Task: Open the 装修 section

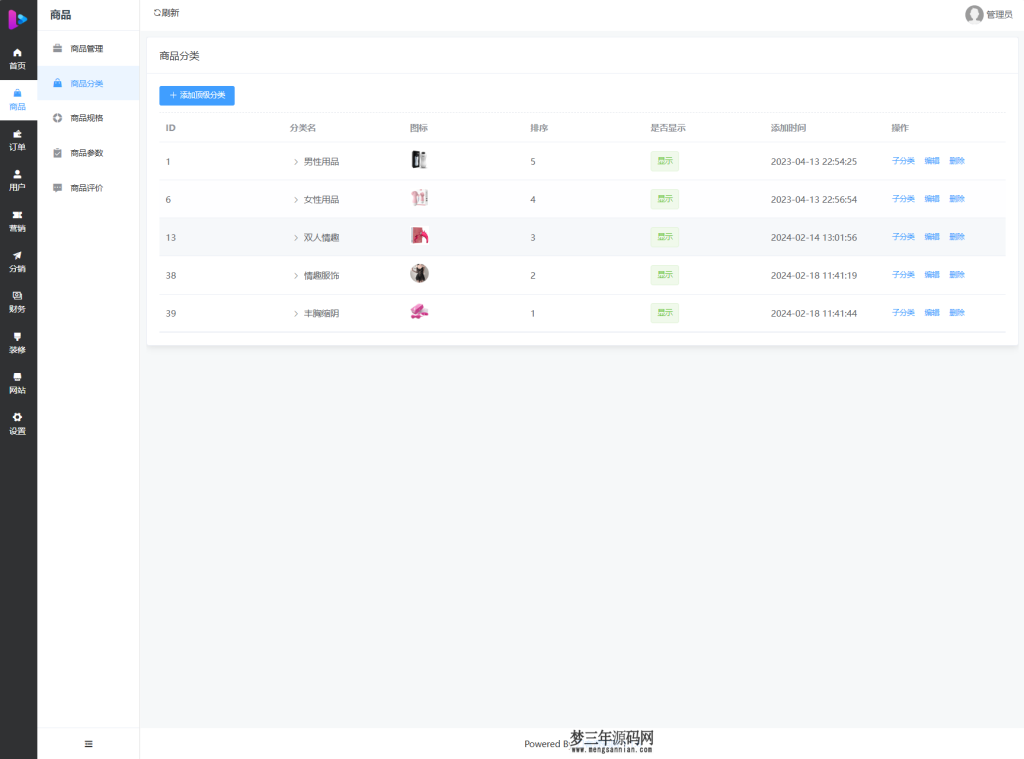Action: 18,343
